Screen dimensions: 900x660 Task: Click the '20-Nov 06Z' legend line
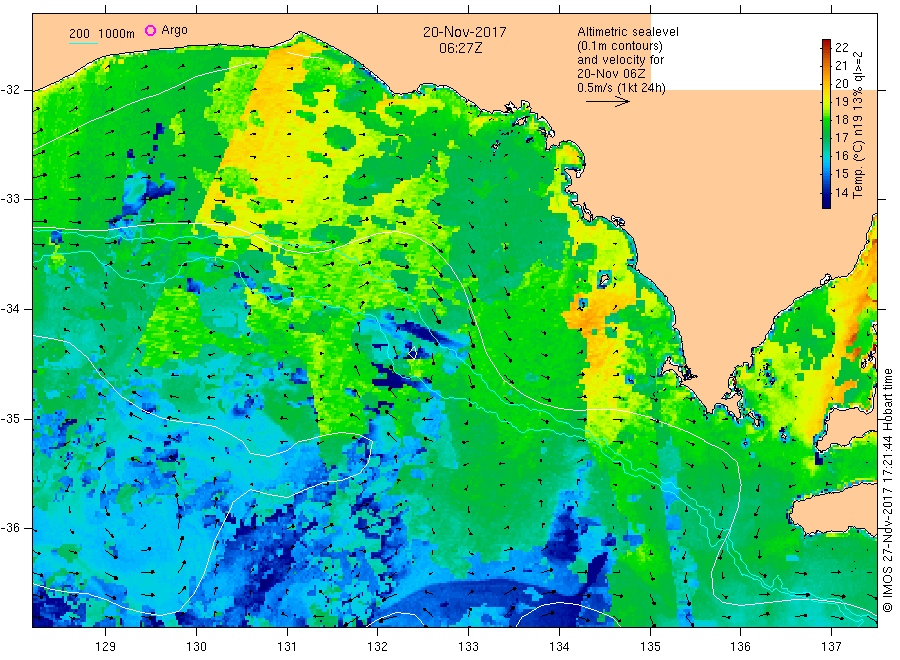611,74
